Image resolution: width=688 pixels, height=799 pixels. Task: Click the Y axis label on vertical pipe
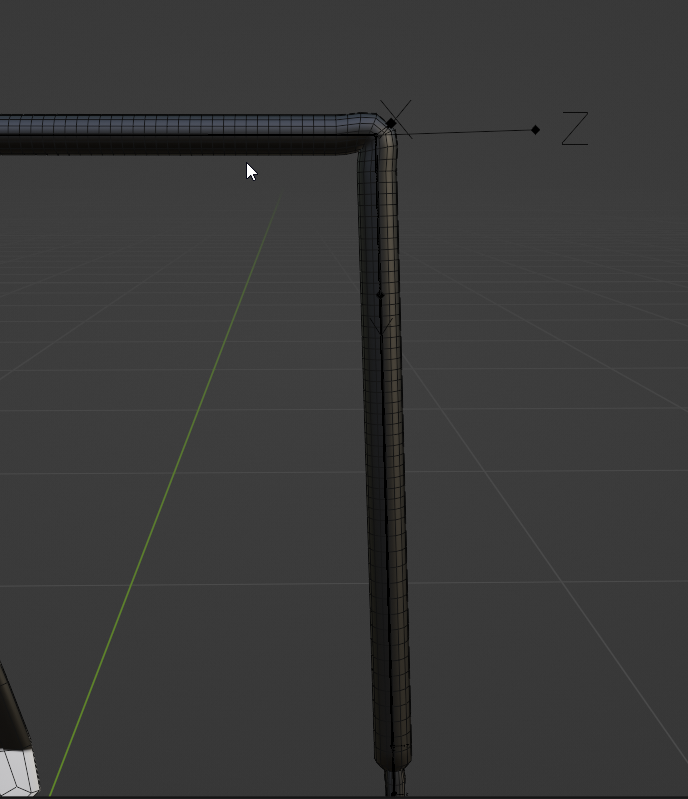tap(381, 328)
